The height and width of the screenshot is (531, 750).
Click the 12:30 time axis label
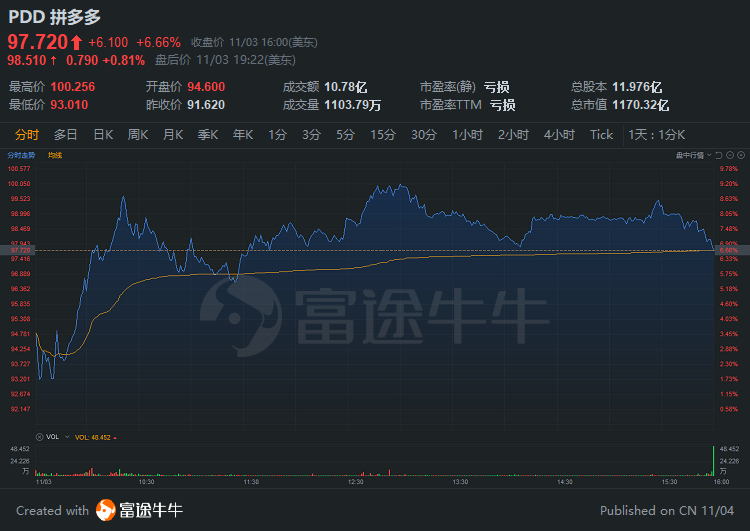click(355, 482)
